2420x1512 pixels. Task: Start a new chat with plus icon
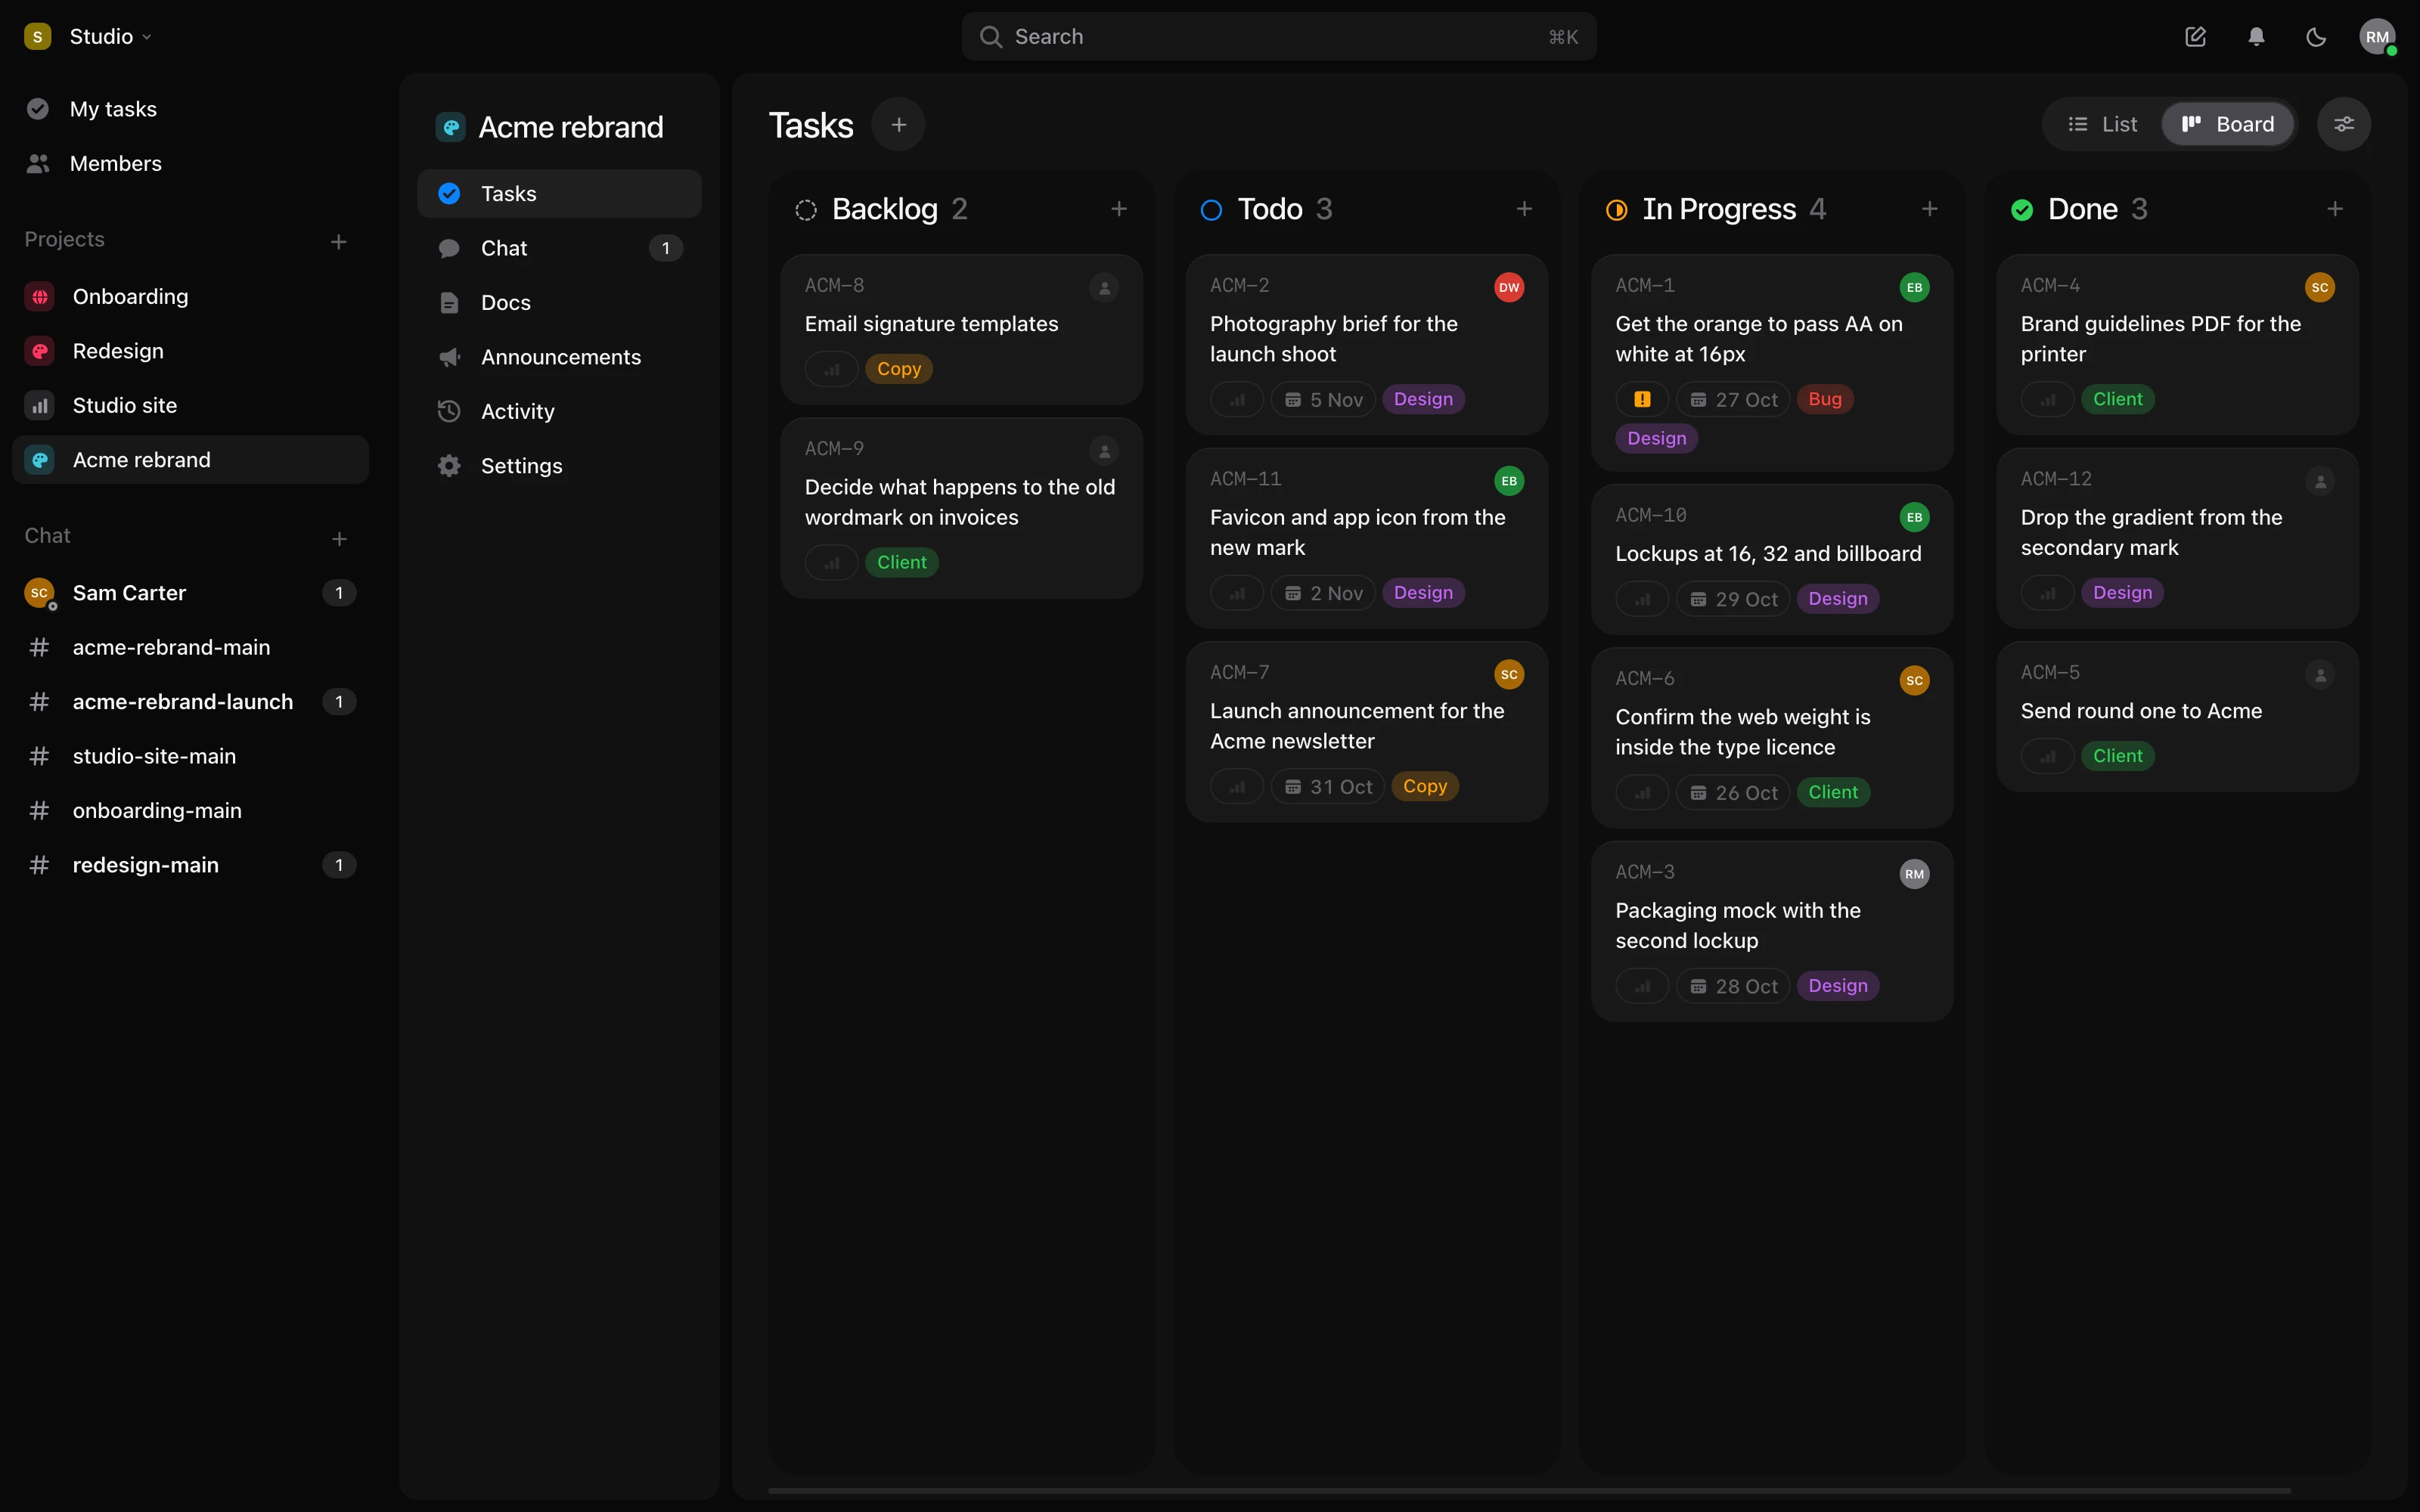[339, 538]
